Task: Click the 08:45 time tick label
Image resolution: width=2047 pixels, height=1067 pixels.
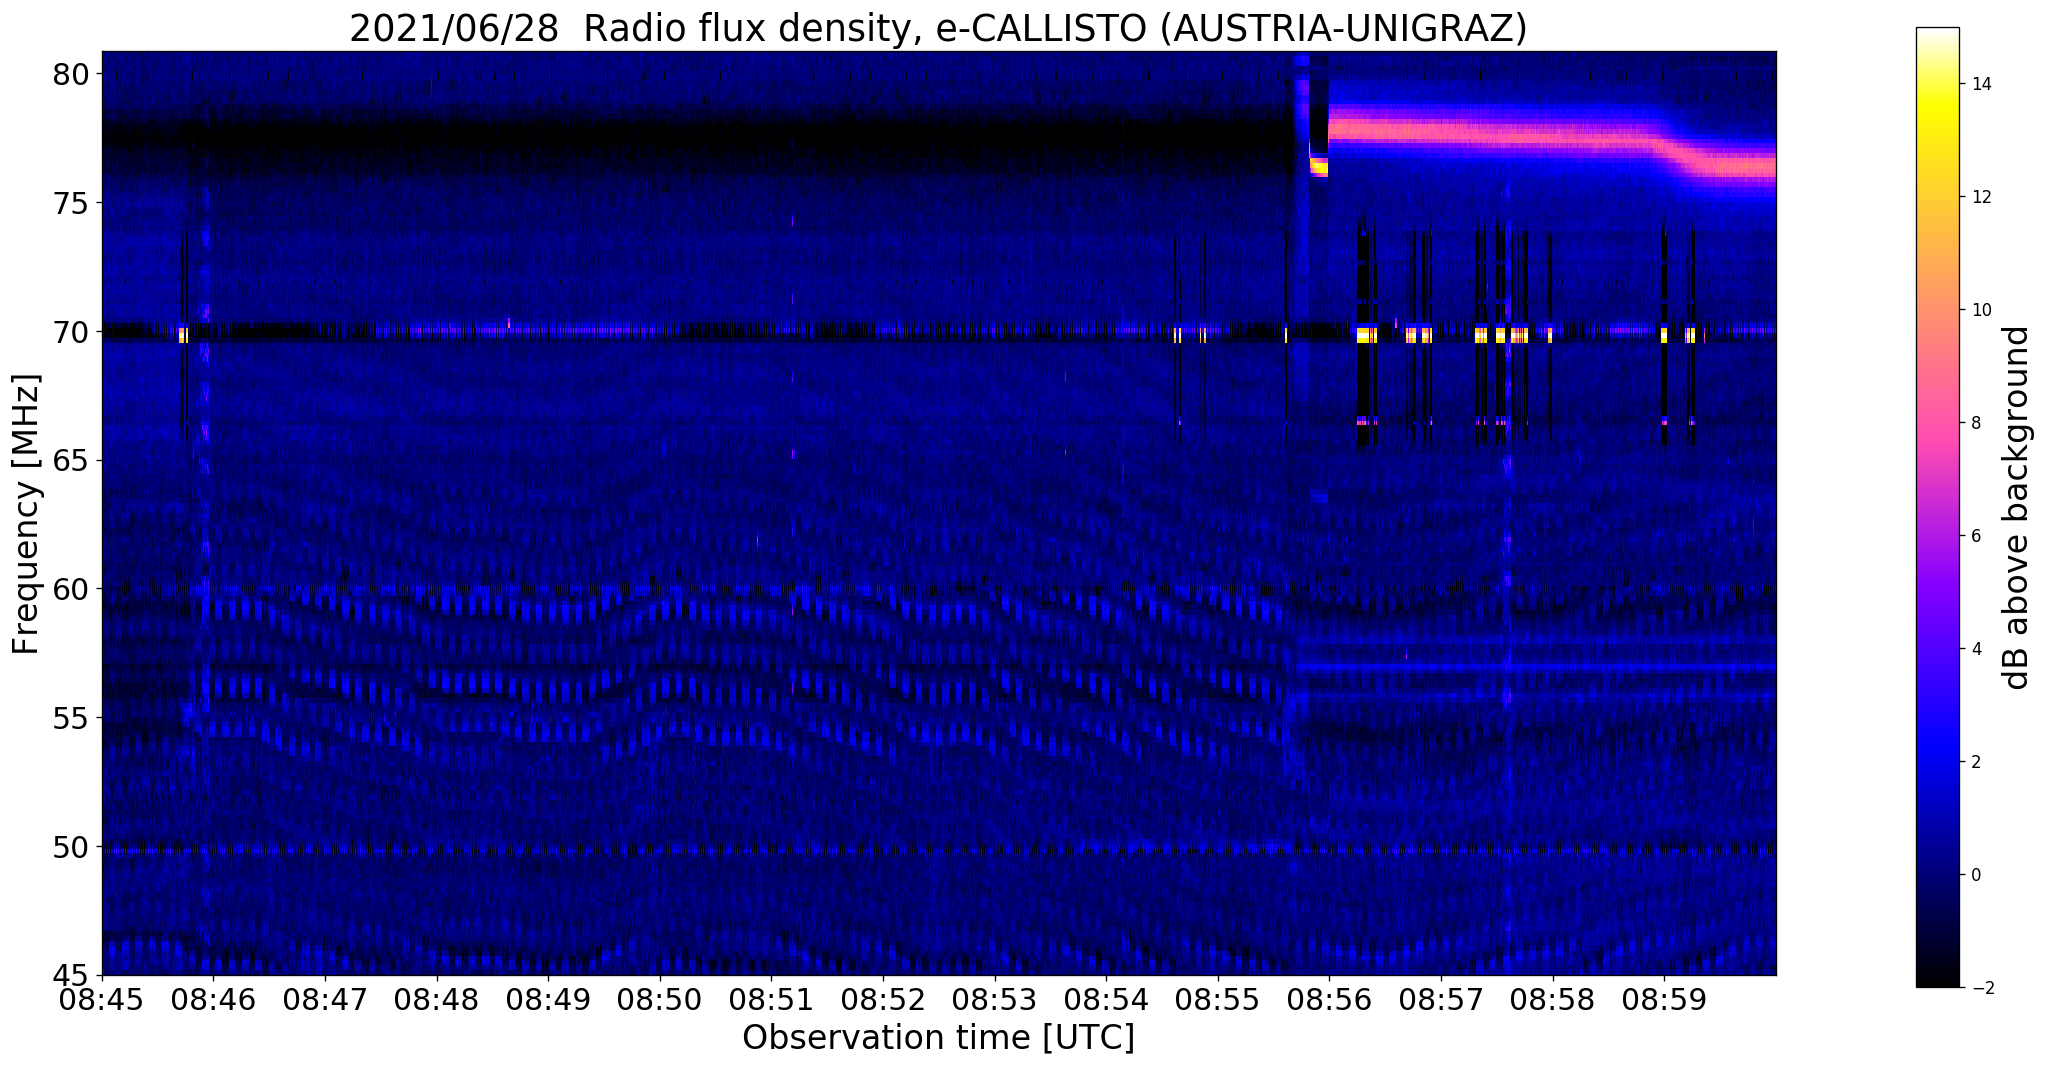Action: coord(103,999)
